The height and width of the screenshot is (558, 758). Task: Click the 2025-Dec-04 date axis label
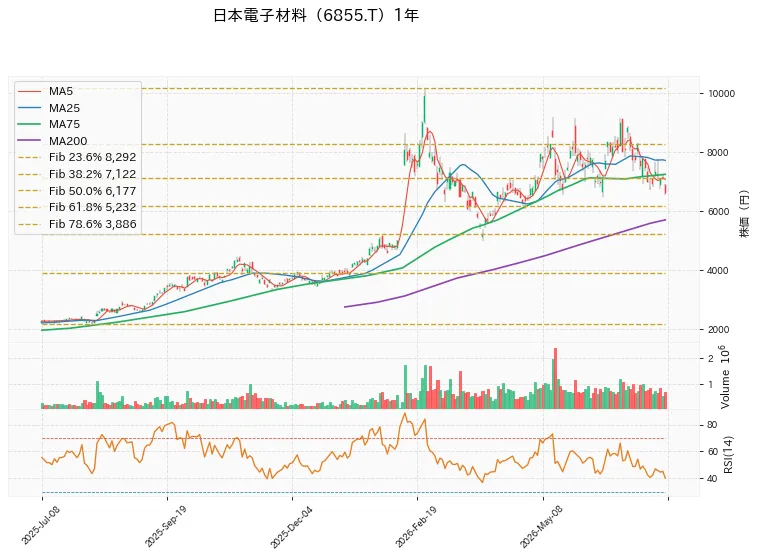[x=291, y=527]
